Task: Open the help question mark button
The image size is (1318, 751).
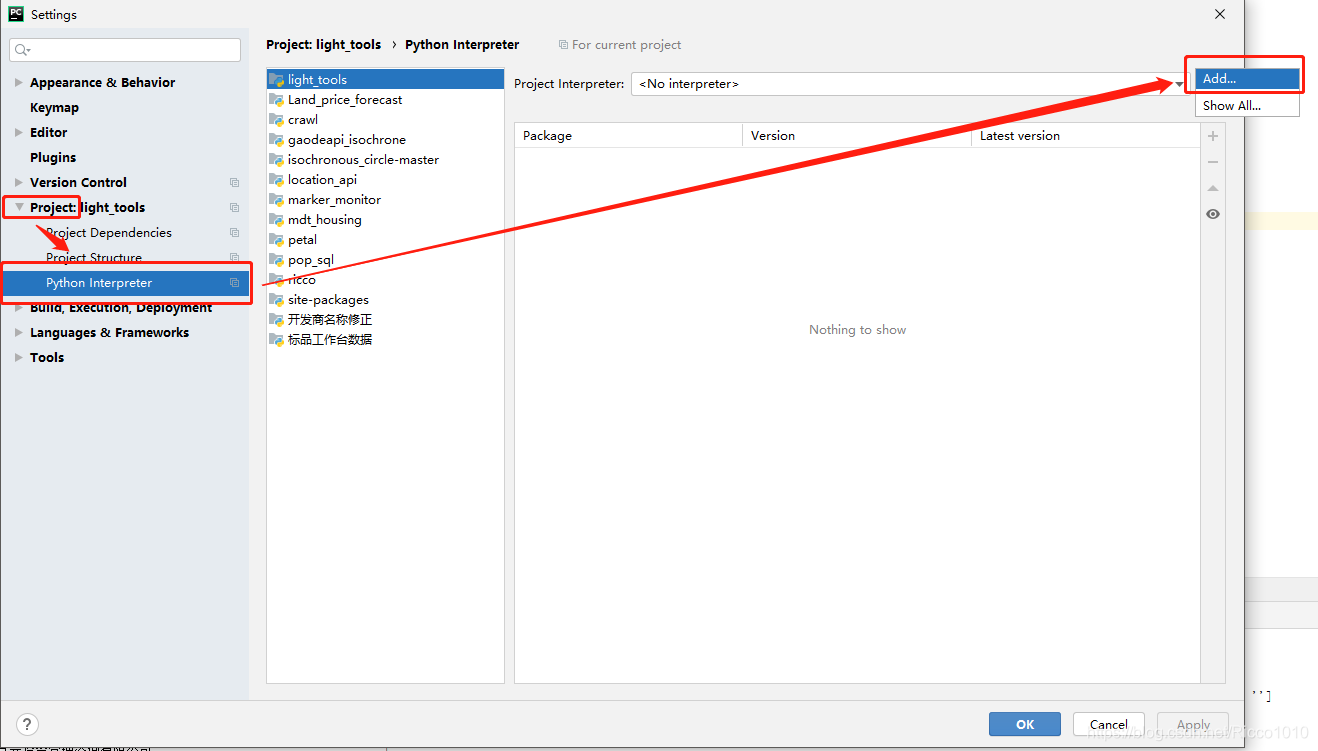Action: point(27,725)
